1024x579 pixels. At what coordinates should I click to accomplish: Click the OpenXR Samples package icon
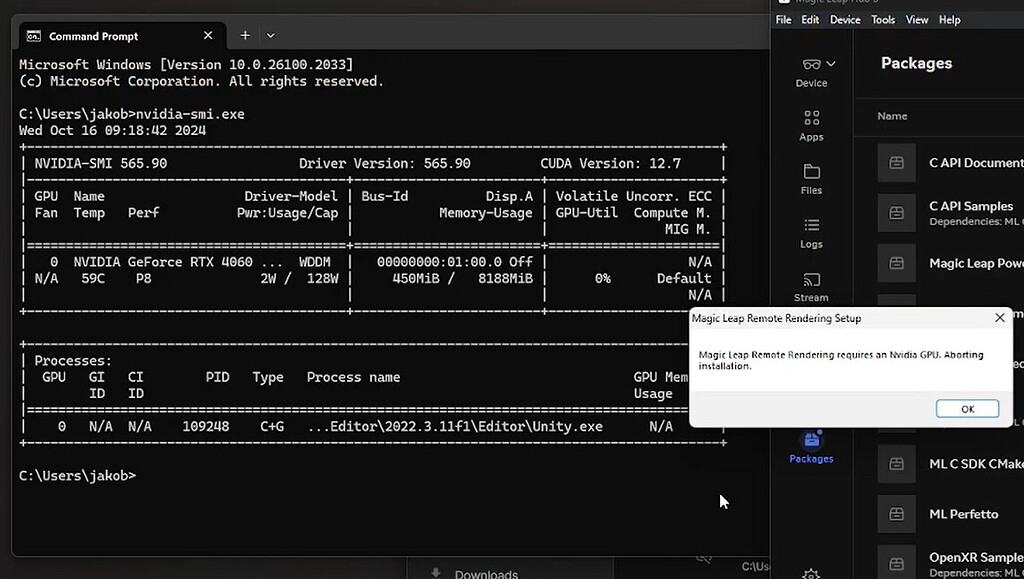[896, 562]
